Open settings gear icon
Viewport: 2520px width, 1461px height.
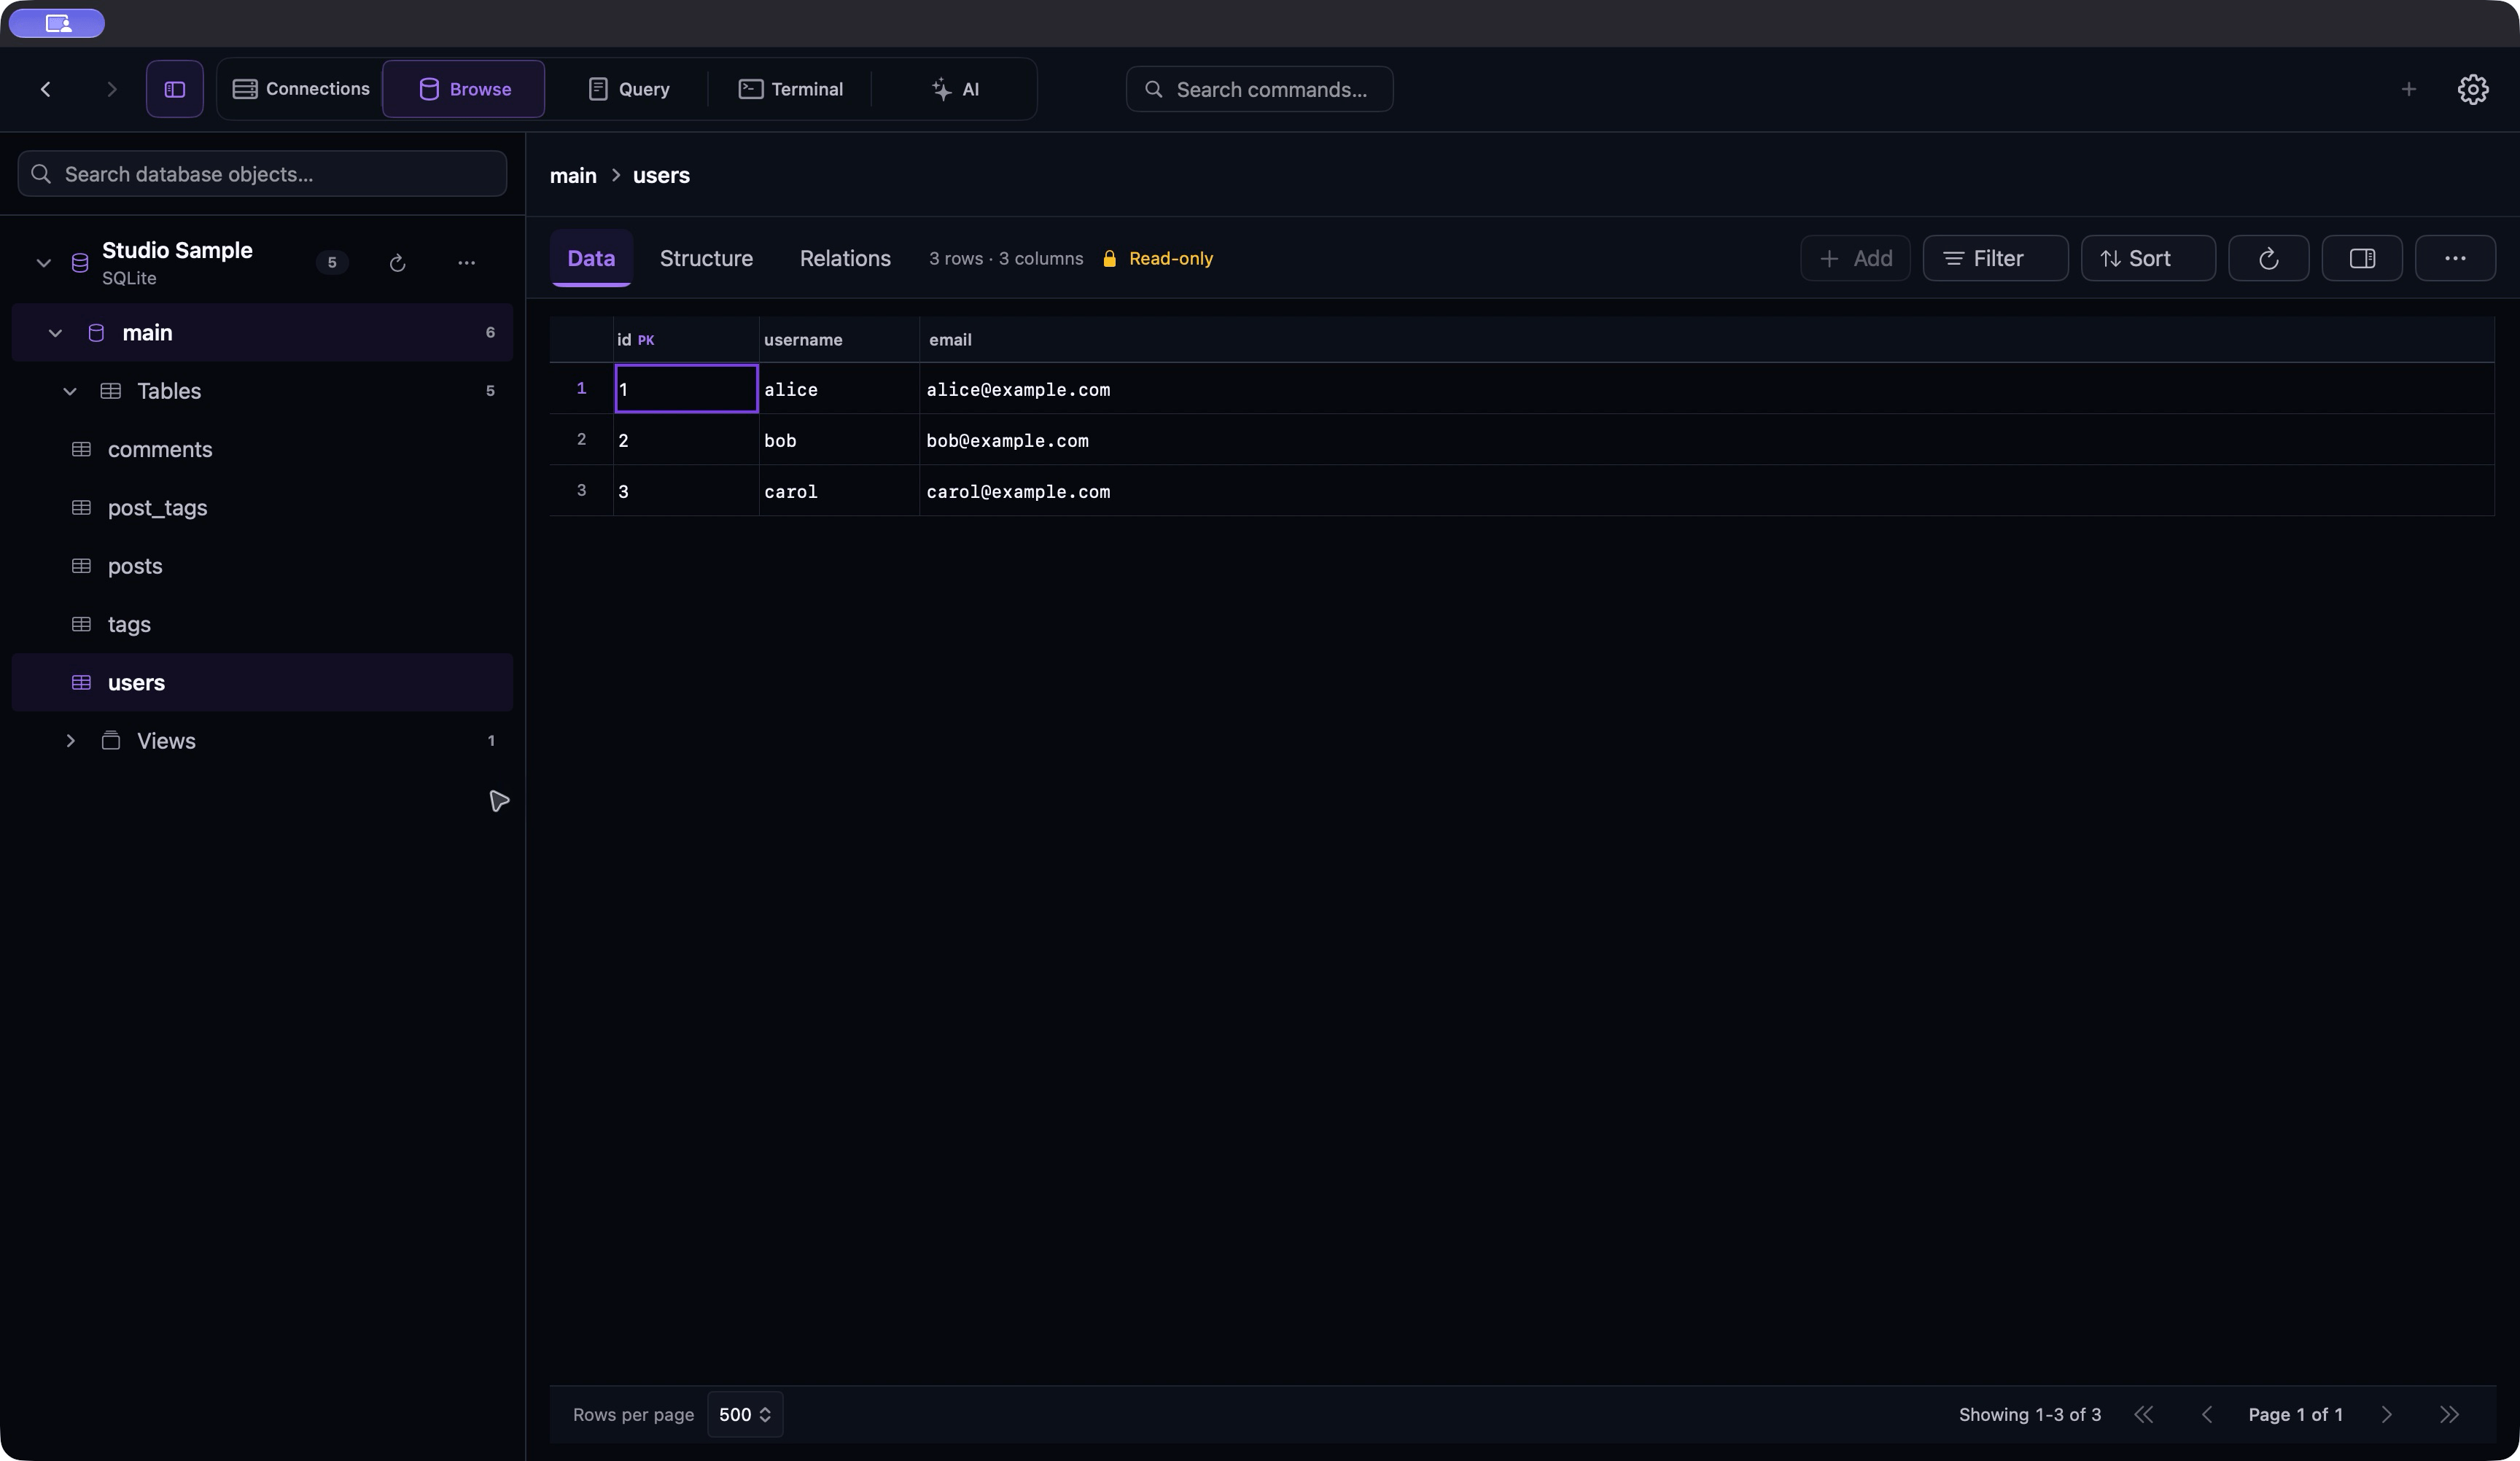coord(2473,89)
